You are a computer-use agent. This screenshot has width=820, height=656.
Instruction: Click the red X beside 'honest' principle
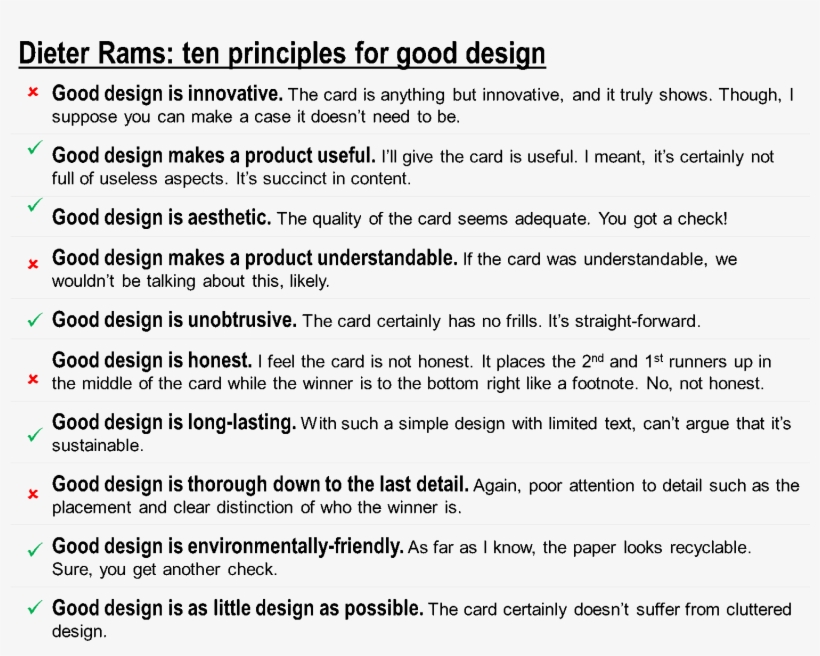pyautogui.click(x=33, y=379)
